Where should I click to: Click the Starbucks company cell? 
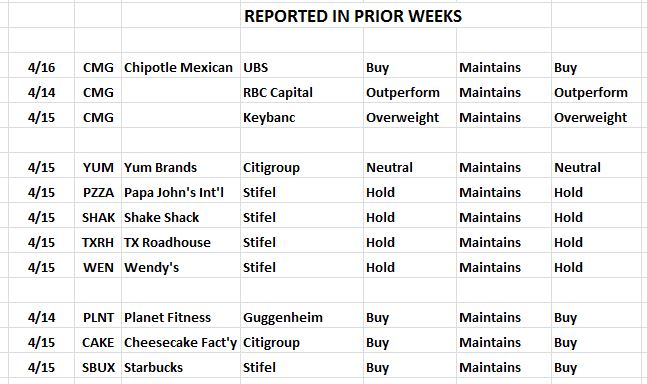[181, 367]
